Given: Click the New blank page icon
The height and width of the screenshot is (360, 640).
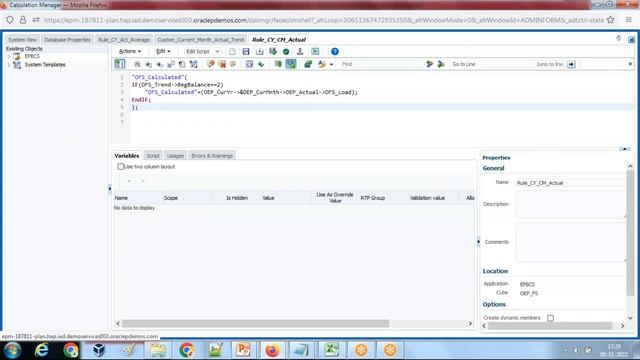Looking at the screenshot, I should tap(232, 51).
